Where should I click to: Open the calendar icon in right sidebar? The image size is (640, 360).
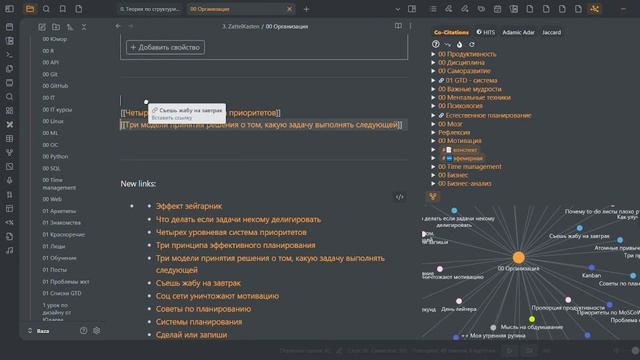[497, 9]
